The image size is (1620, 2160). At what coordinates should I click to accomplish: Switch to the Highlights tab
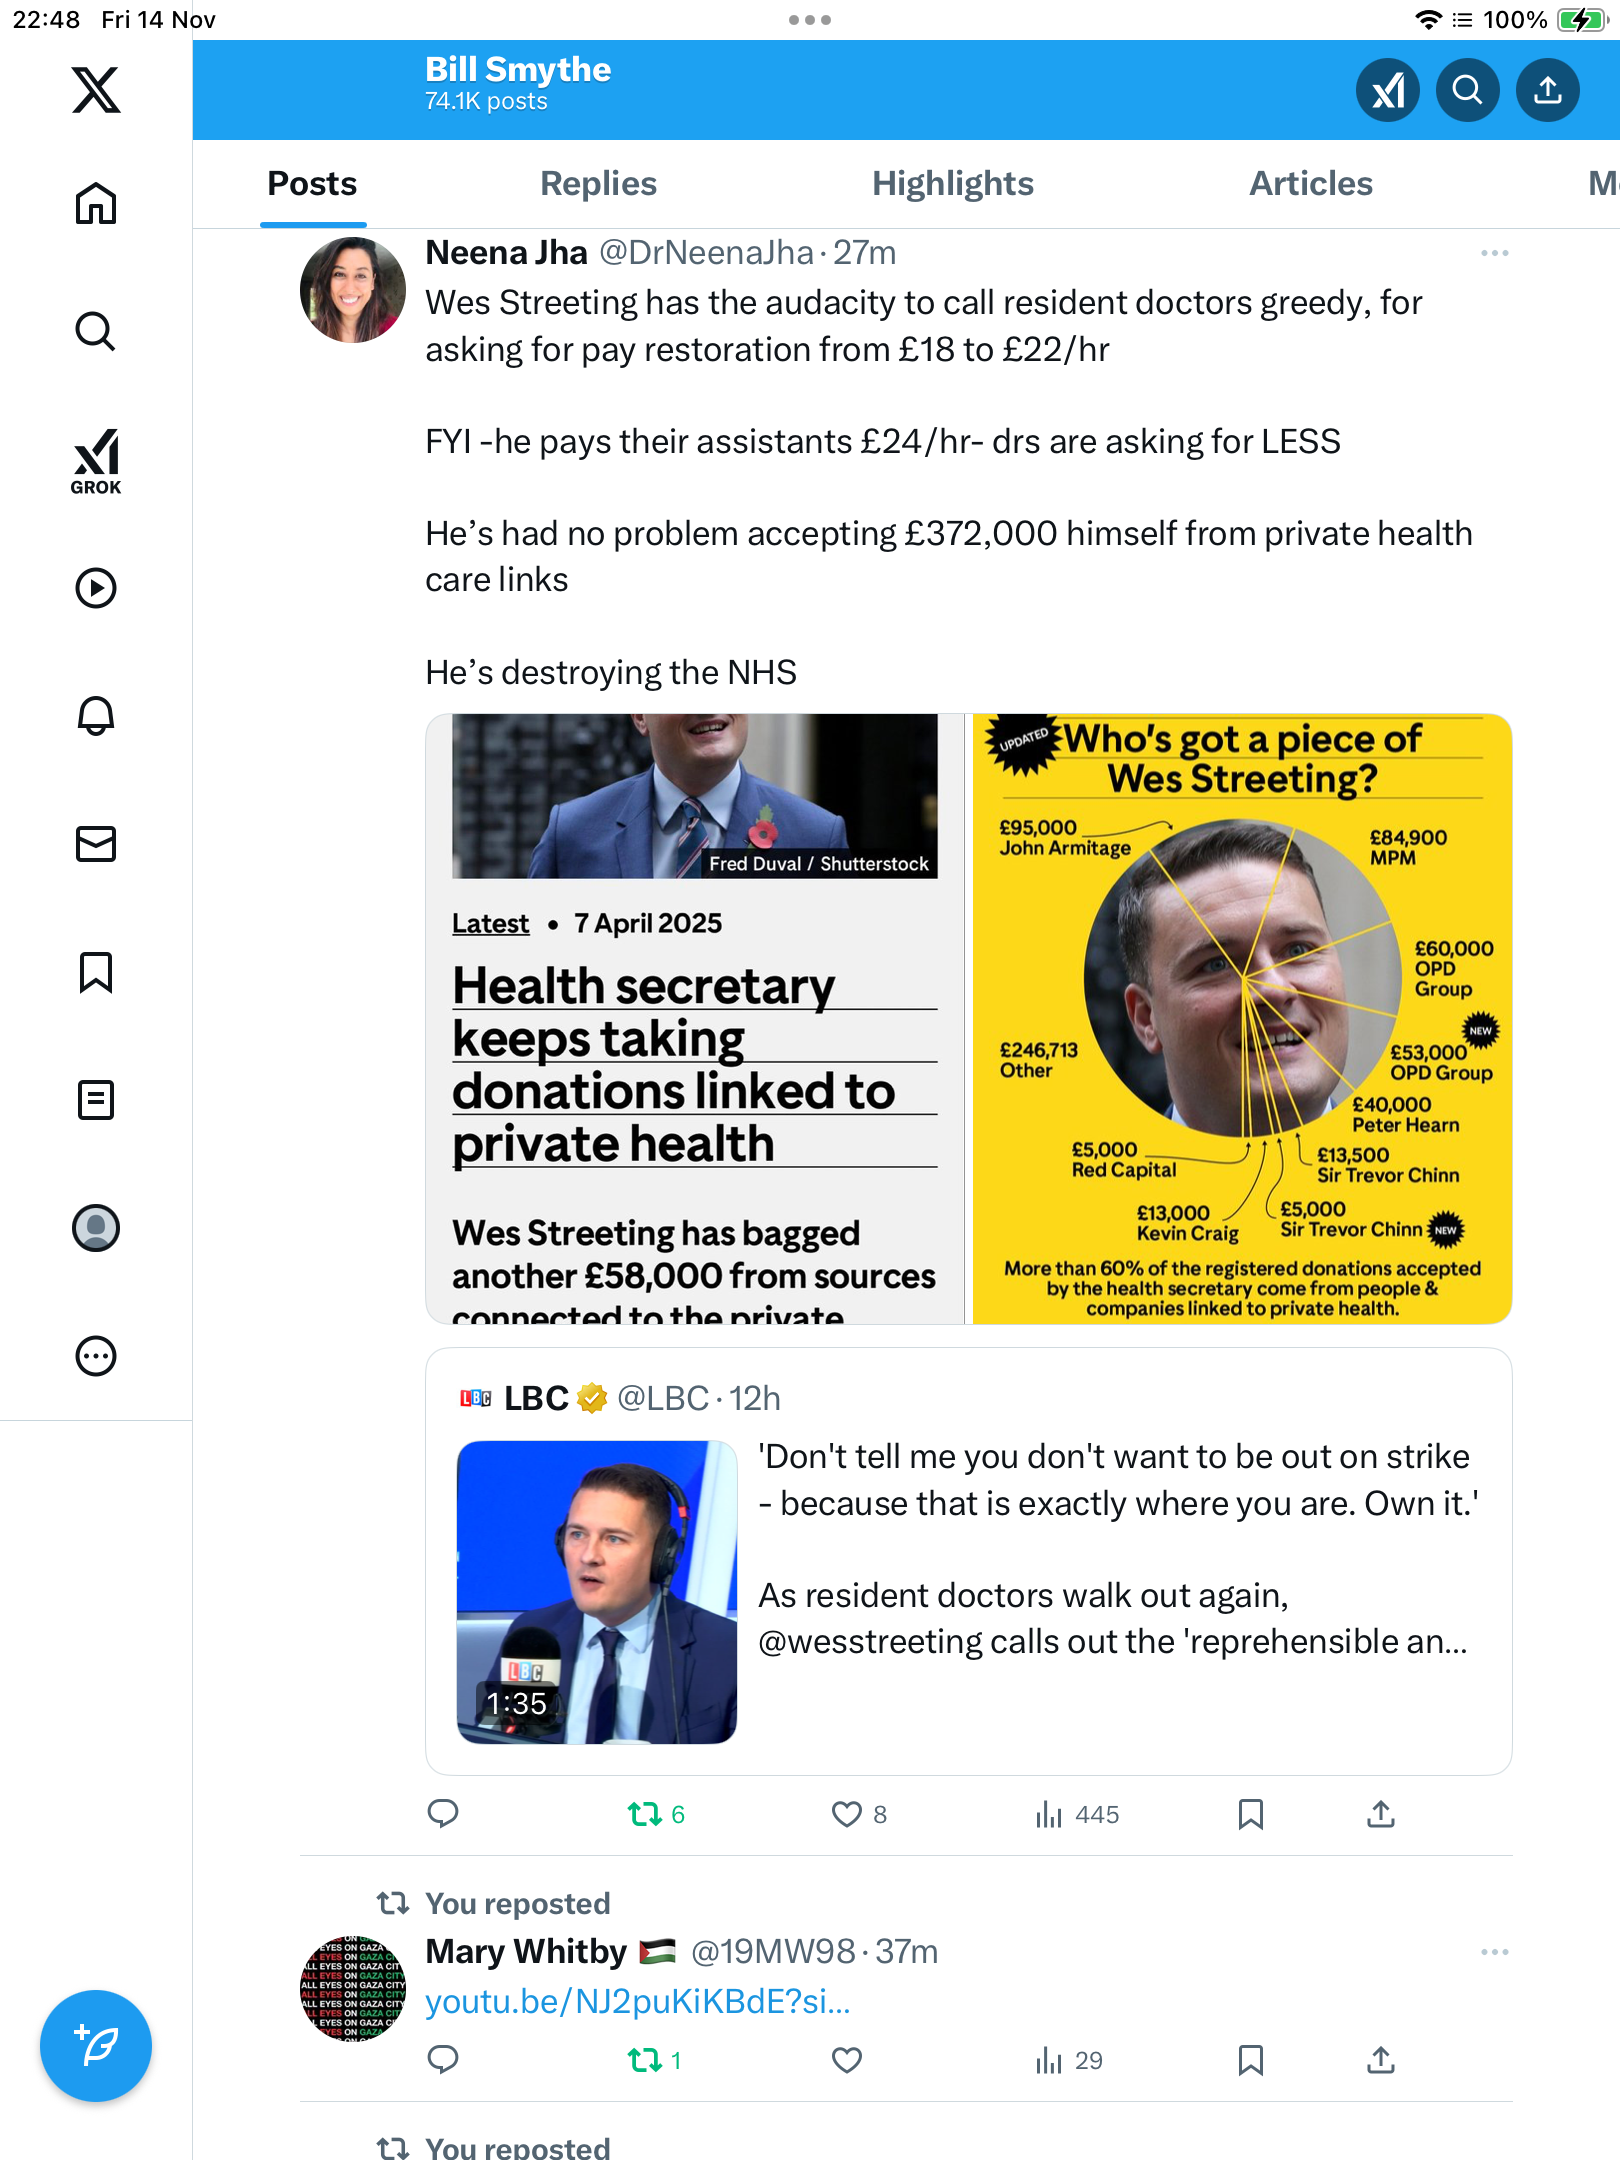point(952,184)
